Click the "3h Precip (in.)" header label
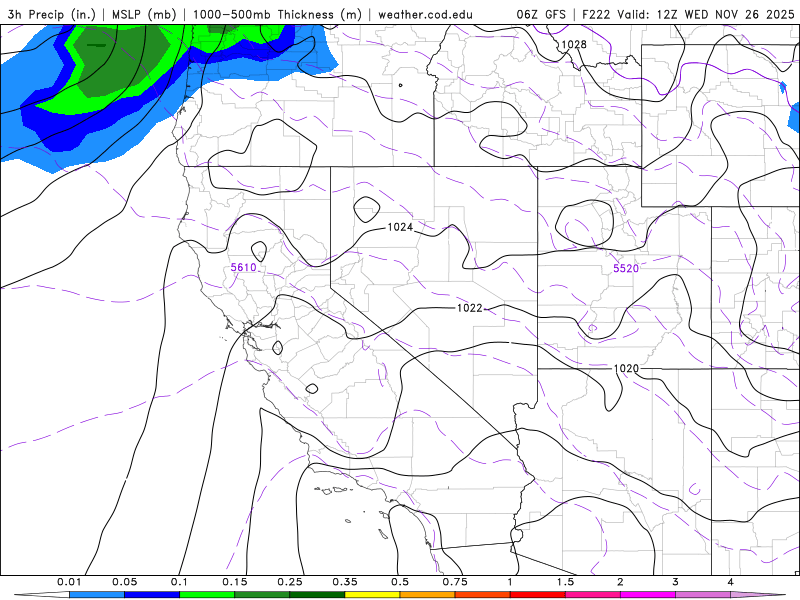The height and width of the screenshot is (600, 800). coord(52,14)
